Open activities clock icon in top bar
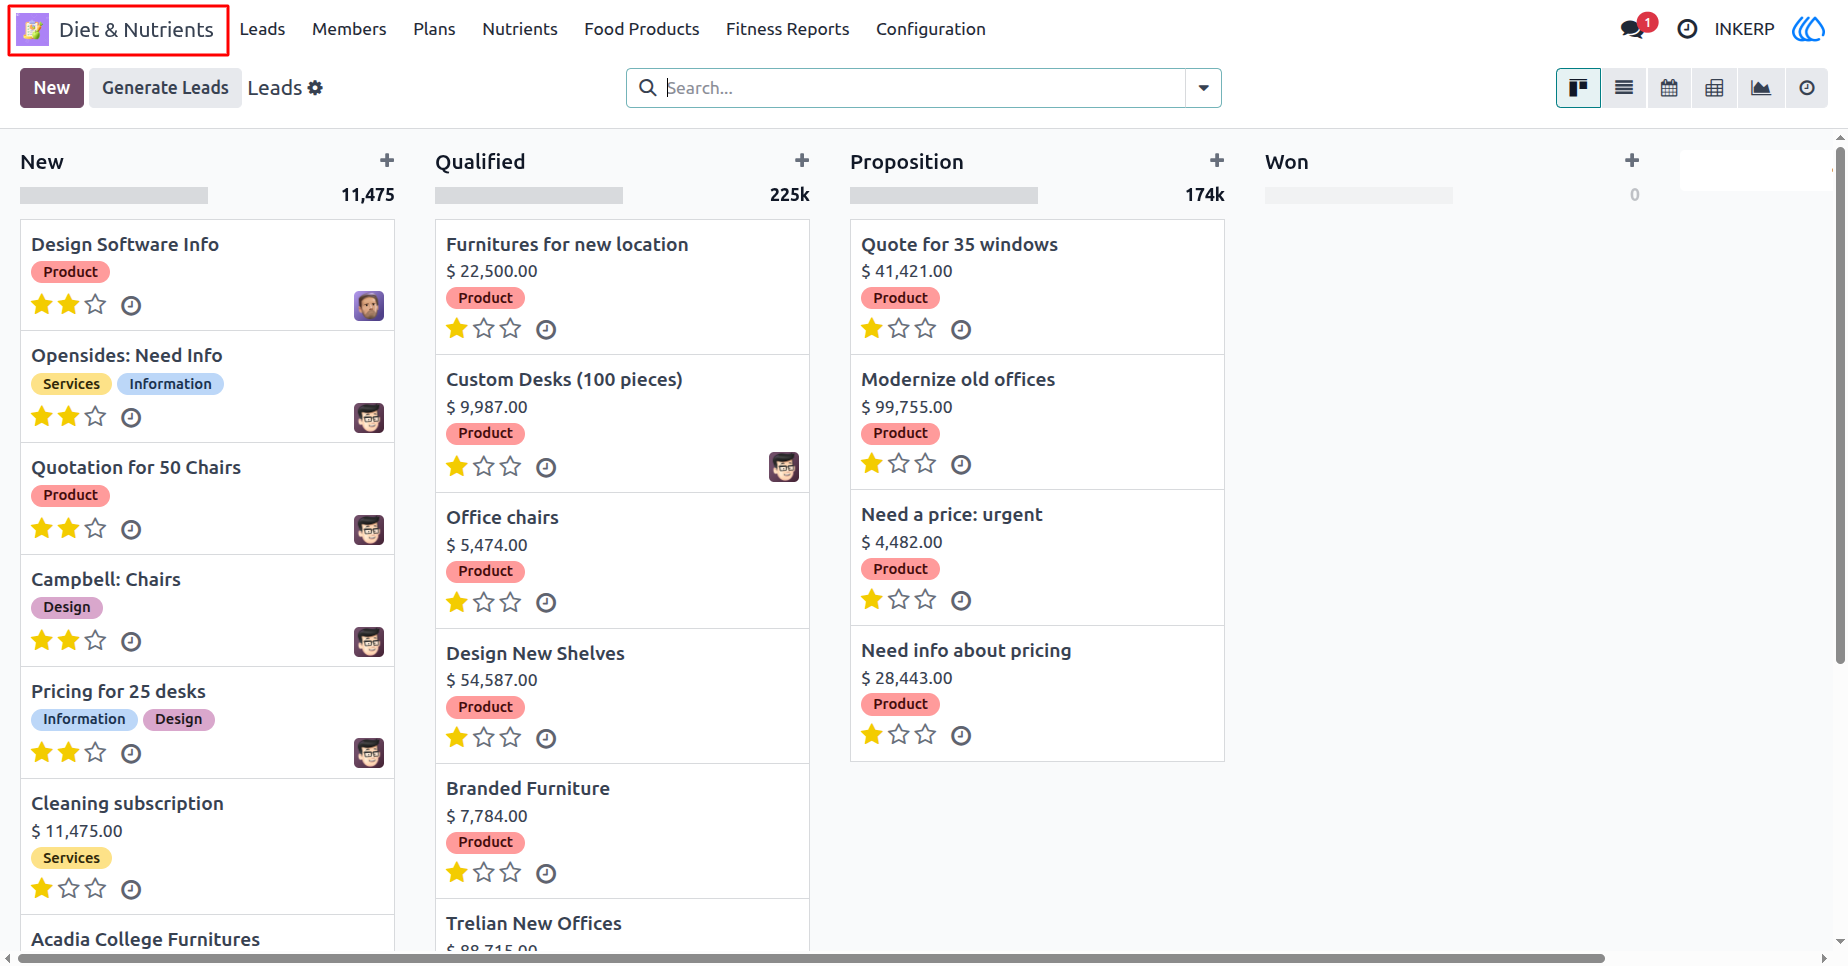The image size is (1848, 966). click(x=1687, y=29)
